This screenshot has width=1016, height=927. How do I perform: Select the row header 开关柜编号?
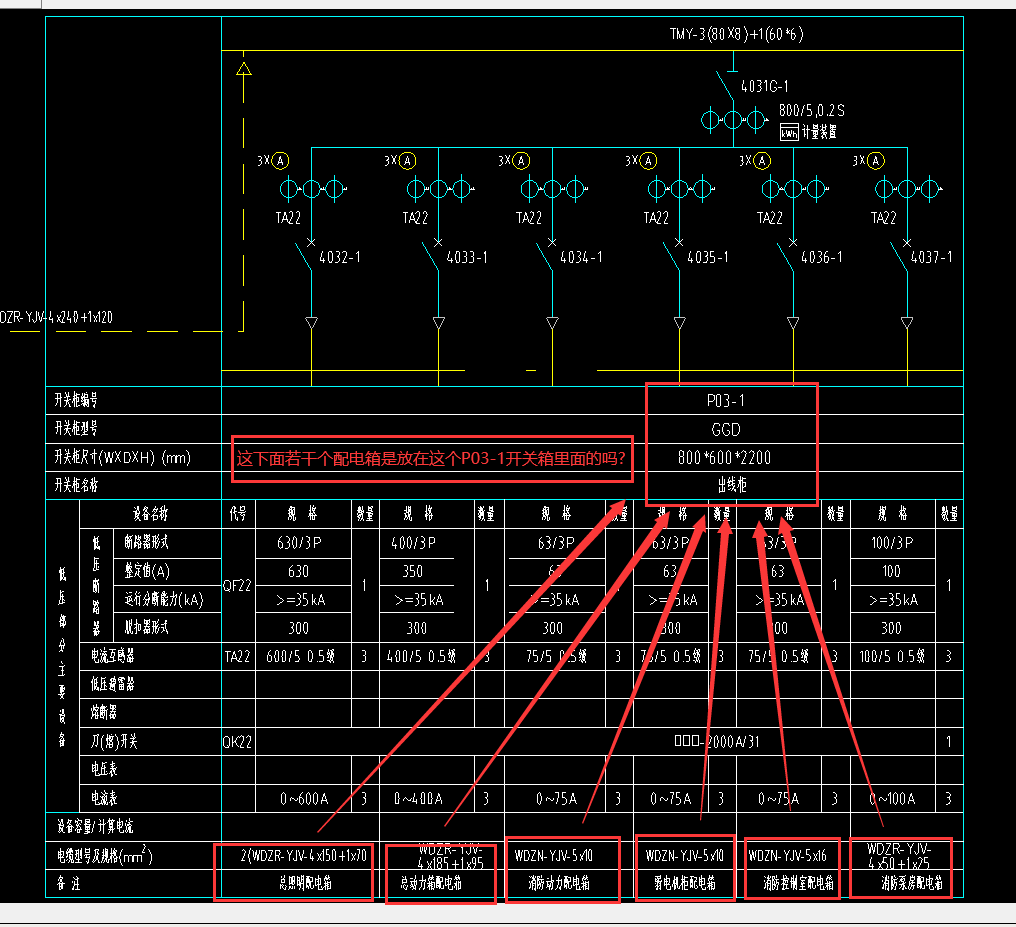(76, 400)
